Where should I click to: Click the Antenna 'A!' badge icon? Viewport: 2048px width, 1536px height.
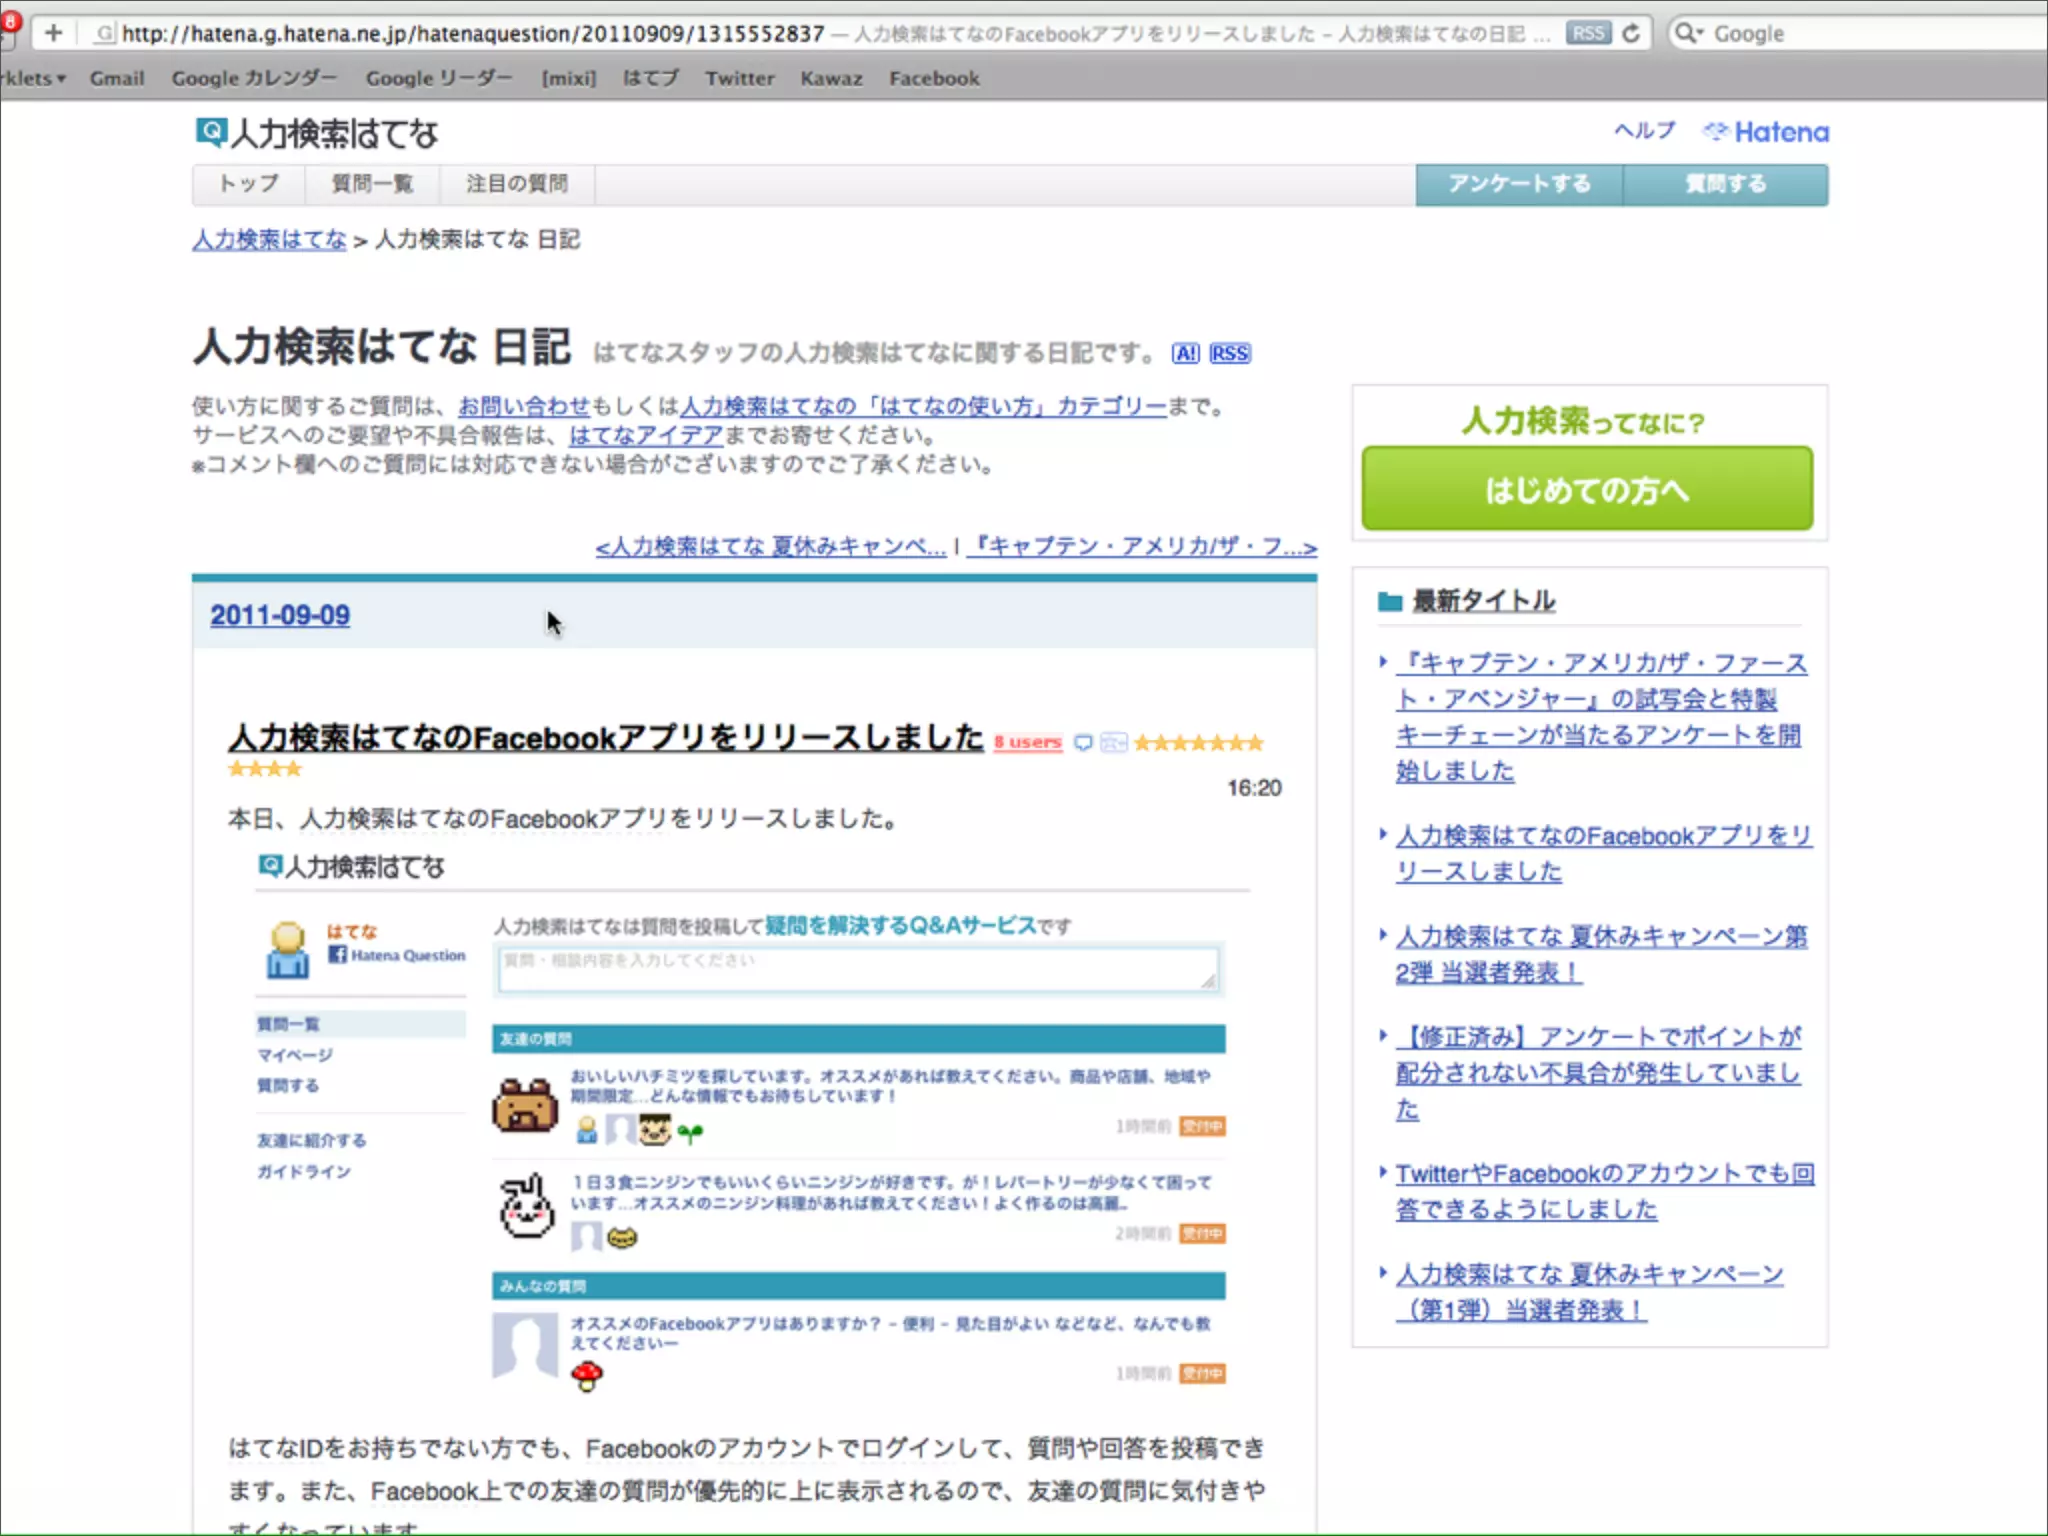[x=1185, y=354]
